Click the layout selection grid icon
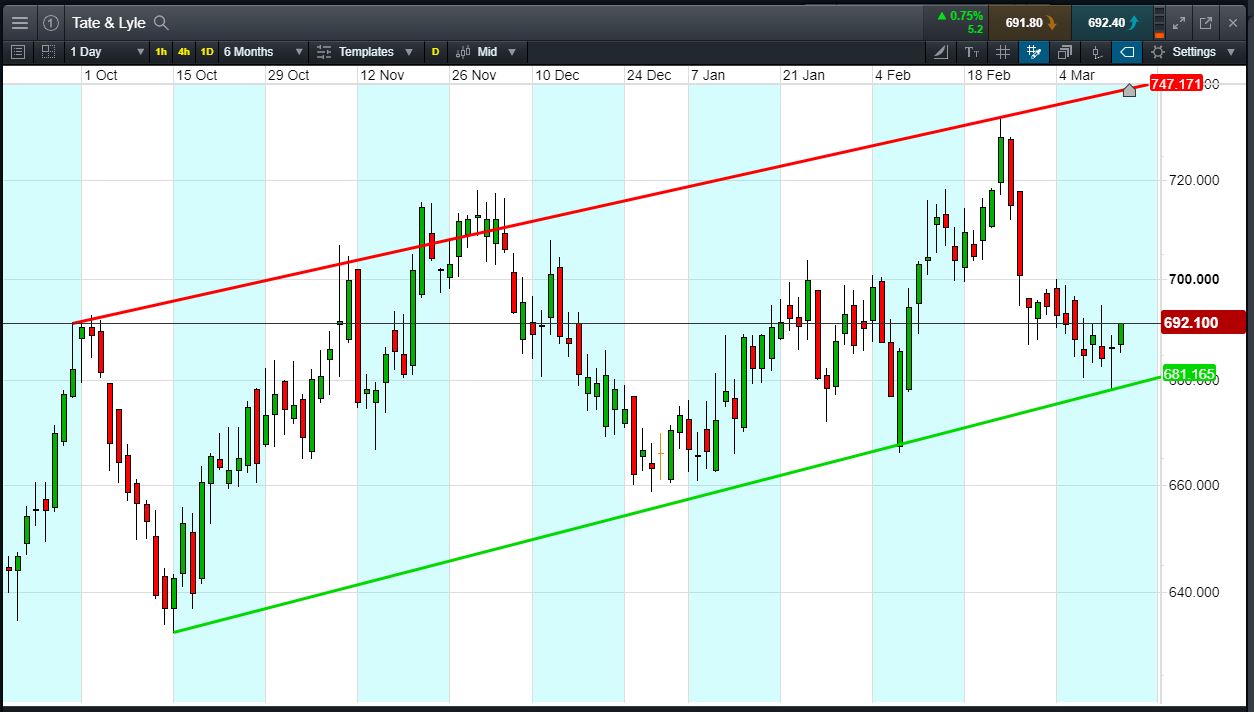 [x=47, y=52]
